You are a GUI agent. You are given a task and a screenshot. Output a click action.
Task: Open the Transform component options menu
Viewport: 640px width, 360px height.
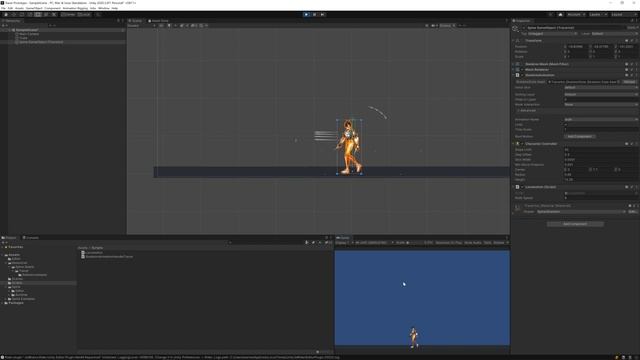pyautogui.click(x=636, y=40)
